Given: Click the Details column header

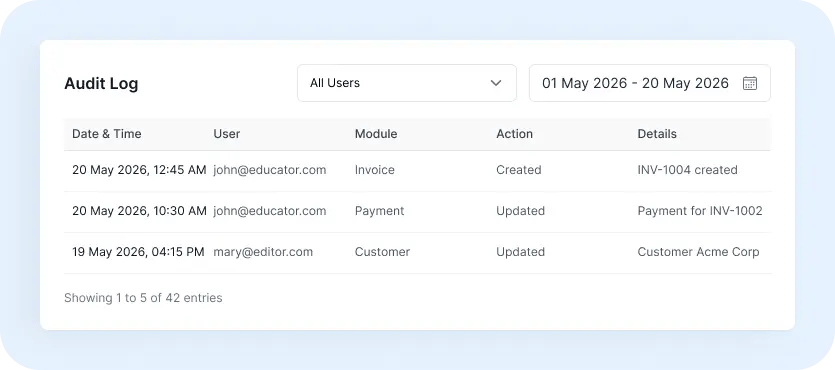Looking at the screenshot, I should [657, 134].
